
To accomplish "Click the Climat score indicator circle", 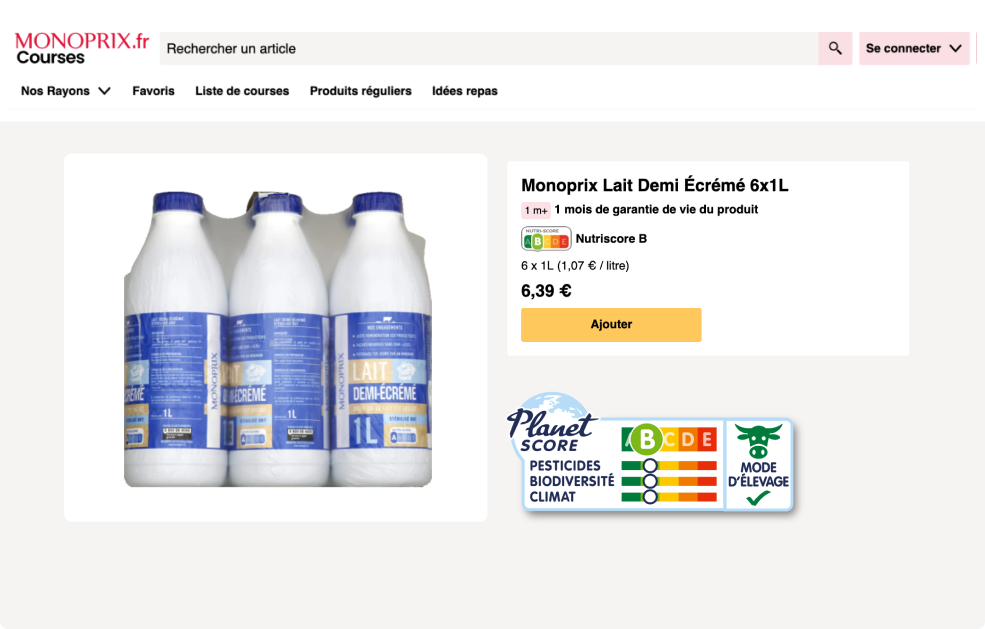I will coord(650,497).
